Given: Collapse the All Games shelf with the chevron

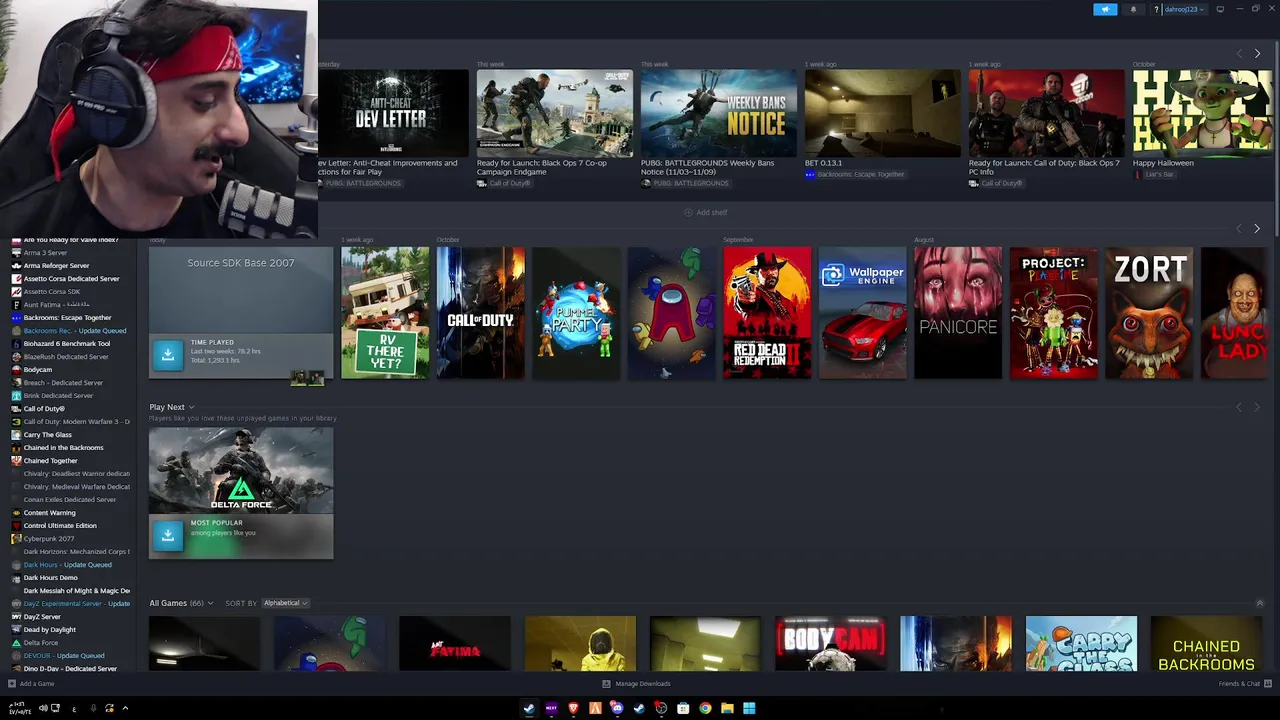Looking at the screenshot, I should [1259, 603].
